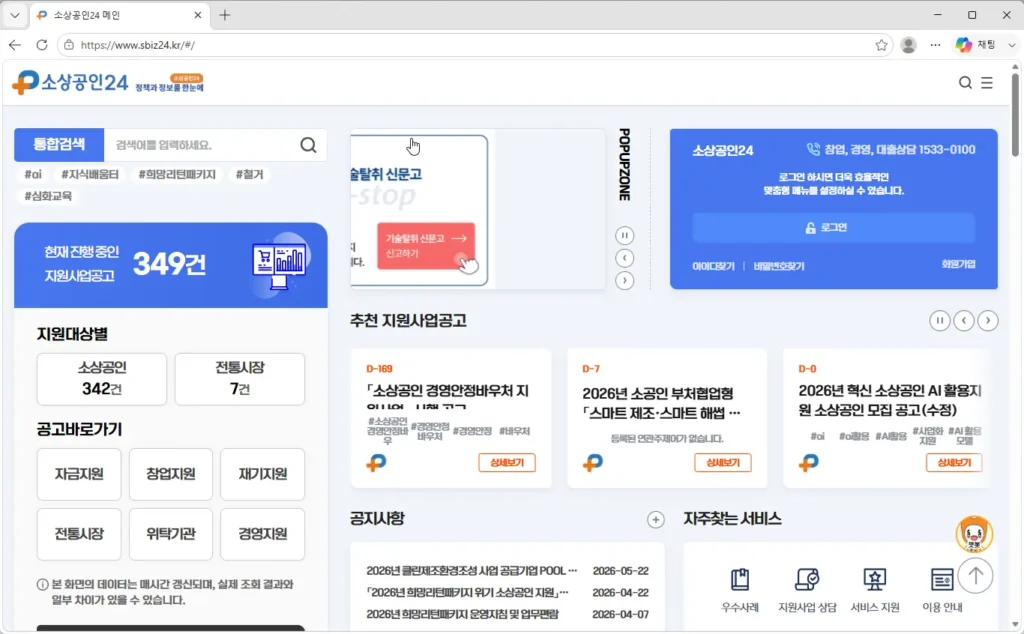
Task: Open the 재기지원 shortcut
Action: (263, 474)
